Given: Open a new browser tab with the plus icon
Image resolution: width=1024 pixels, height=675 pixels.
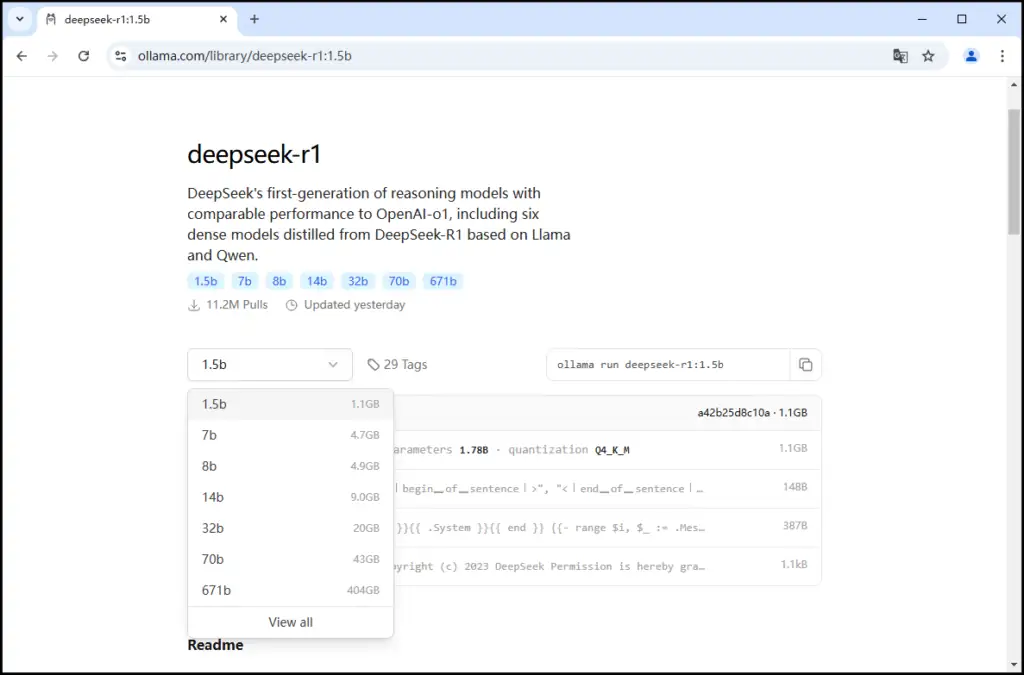Looking at the screenshot, I should (254, 18).
